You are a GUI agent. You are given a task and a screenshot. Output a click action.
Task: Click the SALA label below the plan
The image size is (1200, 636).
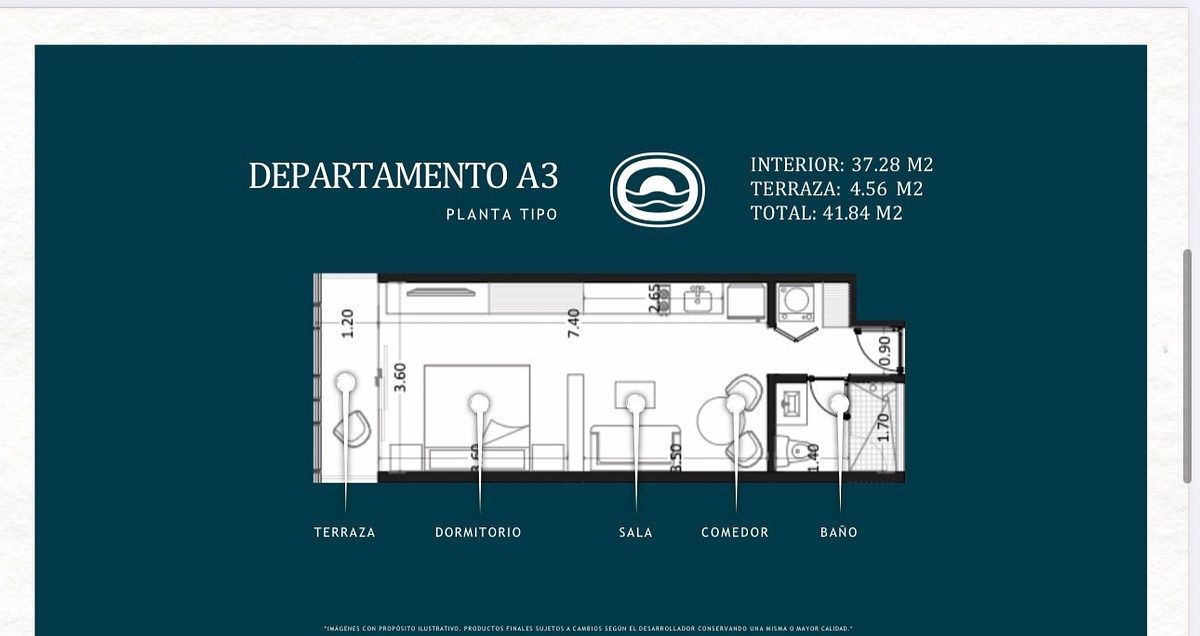coord(636,533)
